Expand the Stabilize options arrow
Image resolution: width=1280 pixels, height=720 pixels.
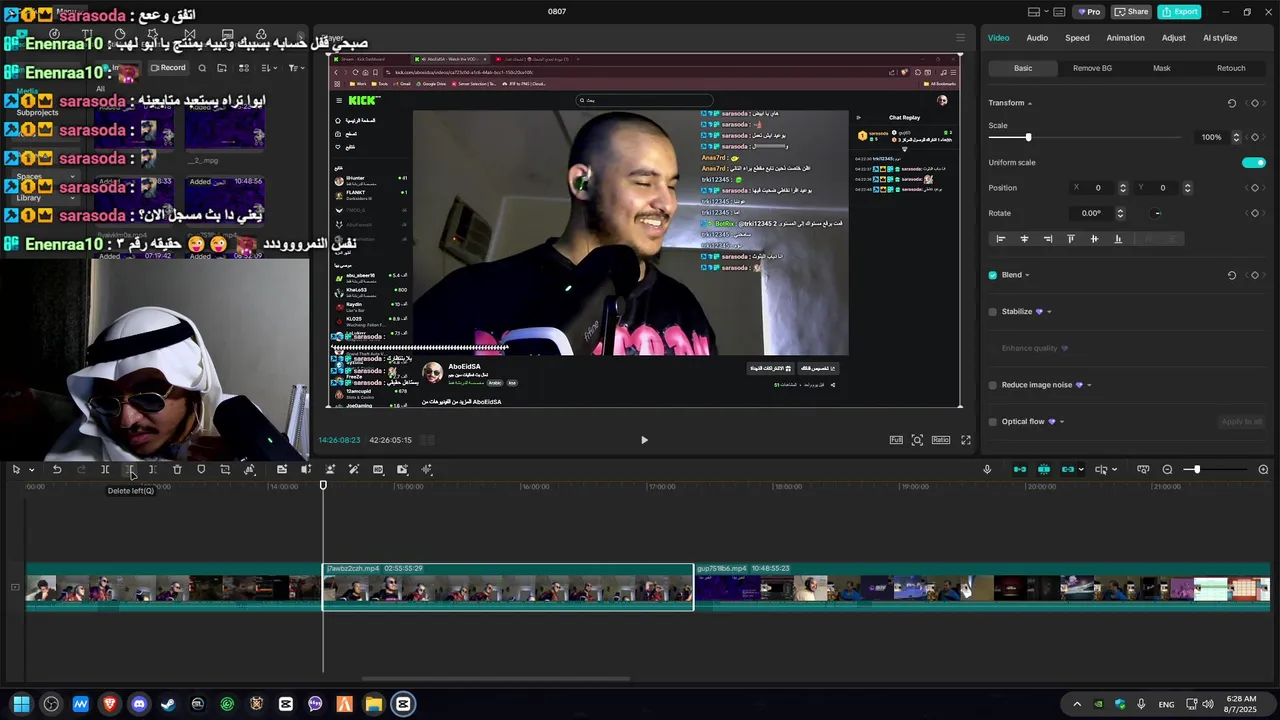tap(1049, 312)
